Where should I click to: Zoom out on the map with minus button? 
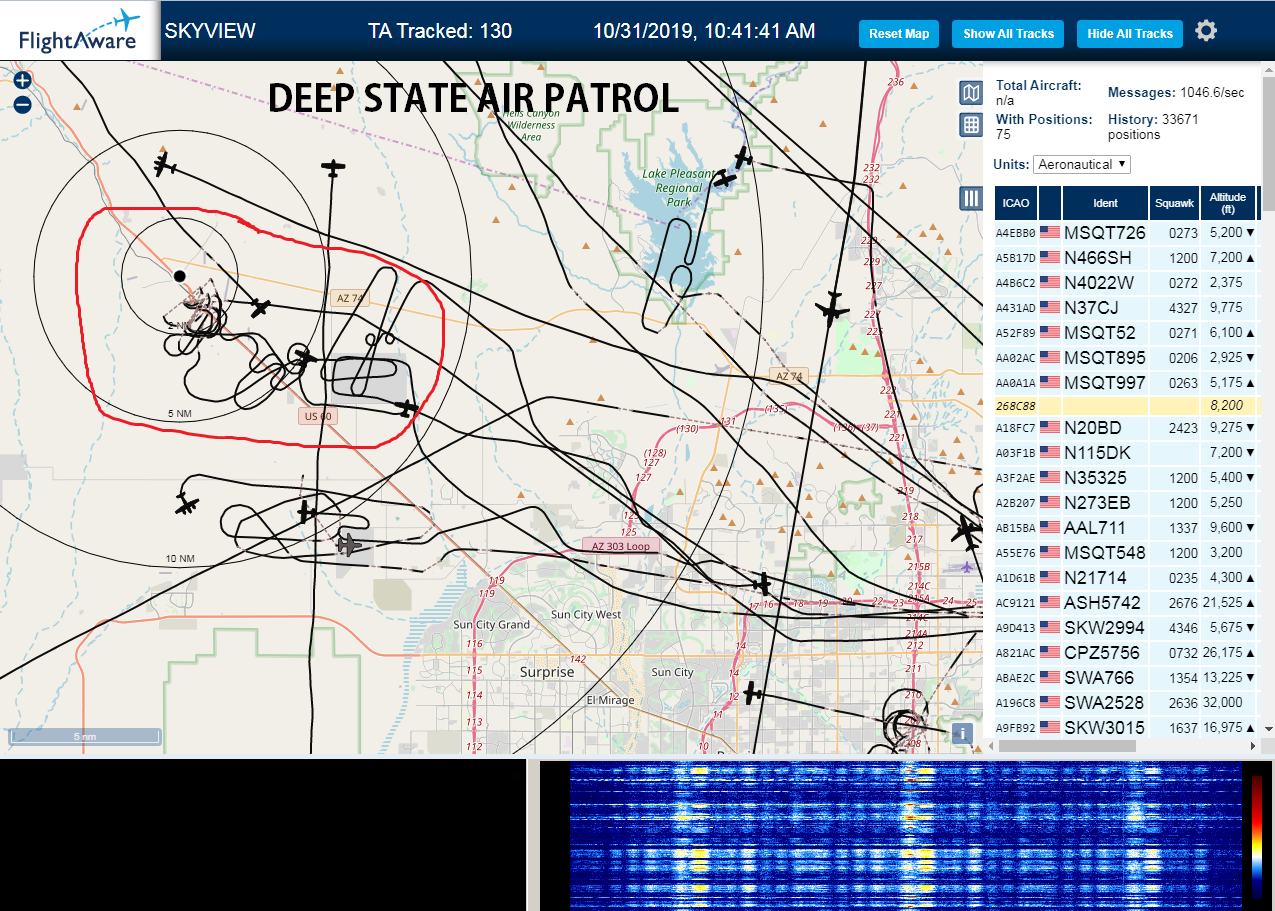[23, 104]
